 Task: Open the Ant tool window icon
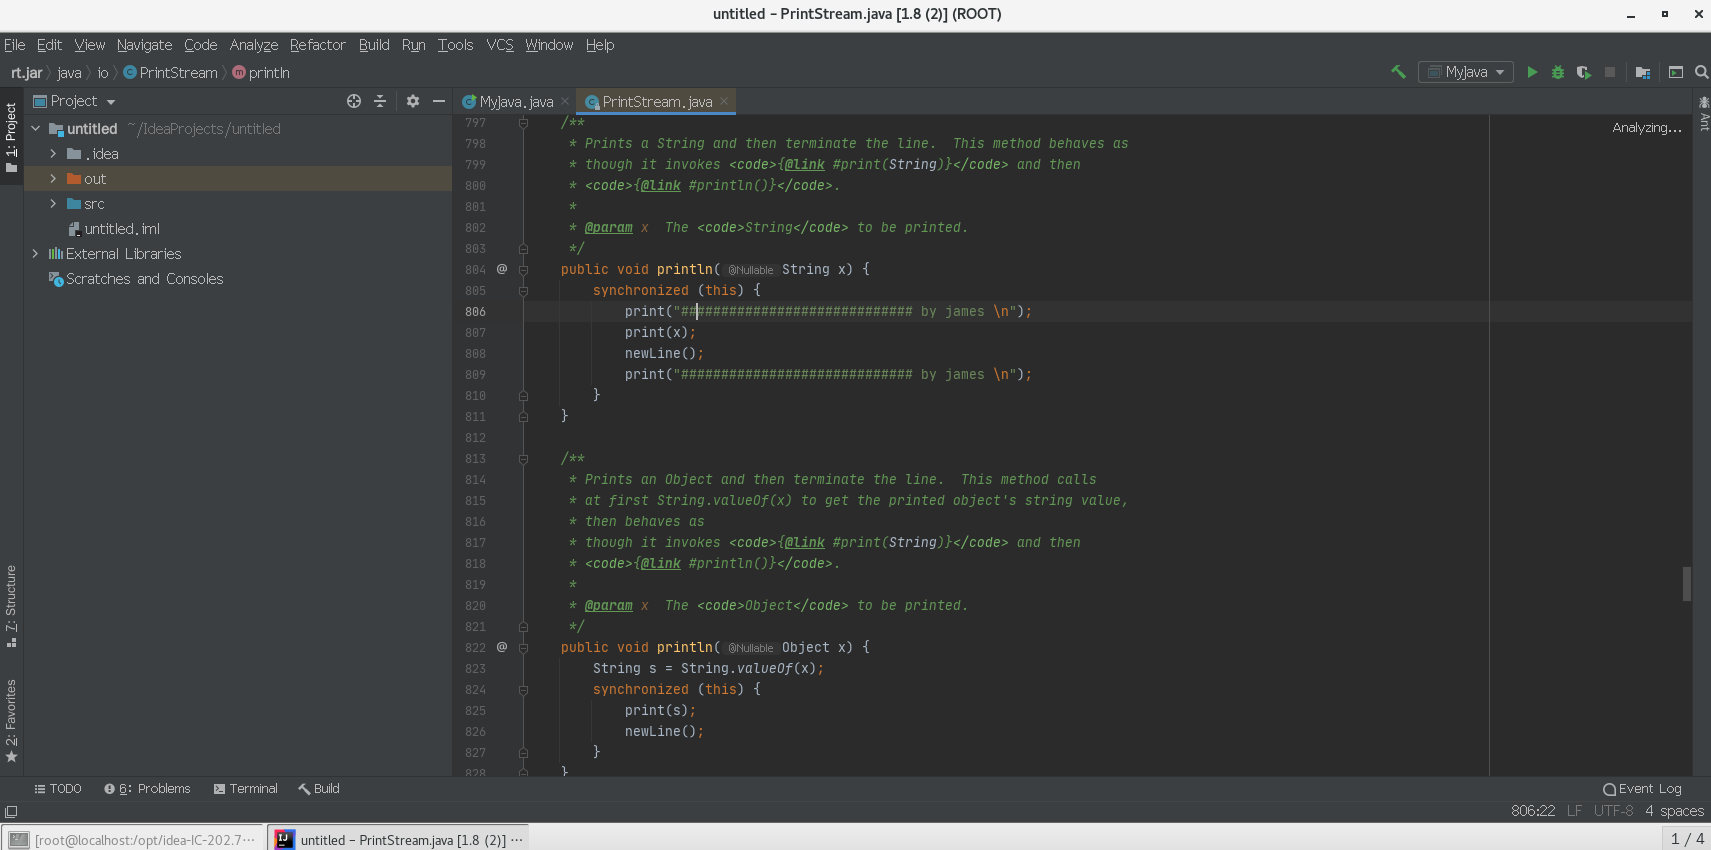[x=1704, y=113]
